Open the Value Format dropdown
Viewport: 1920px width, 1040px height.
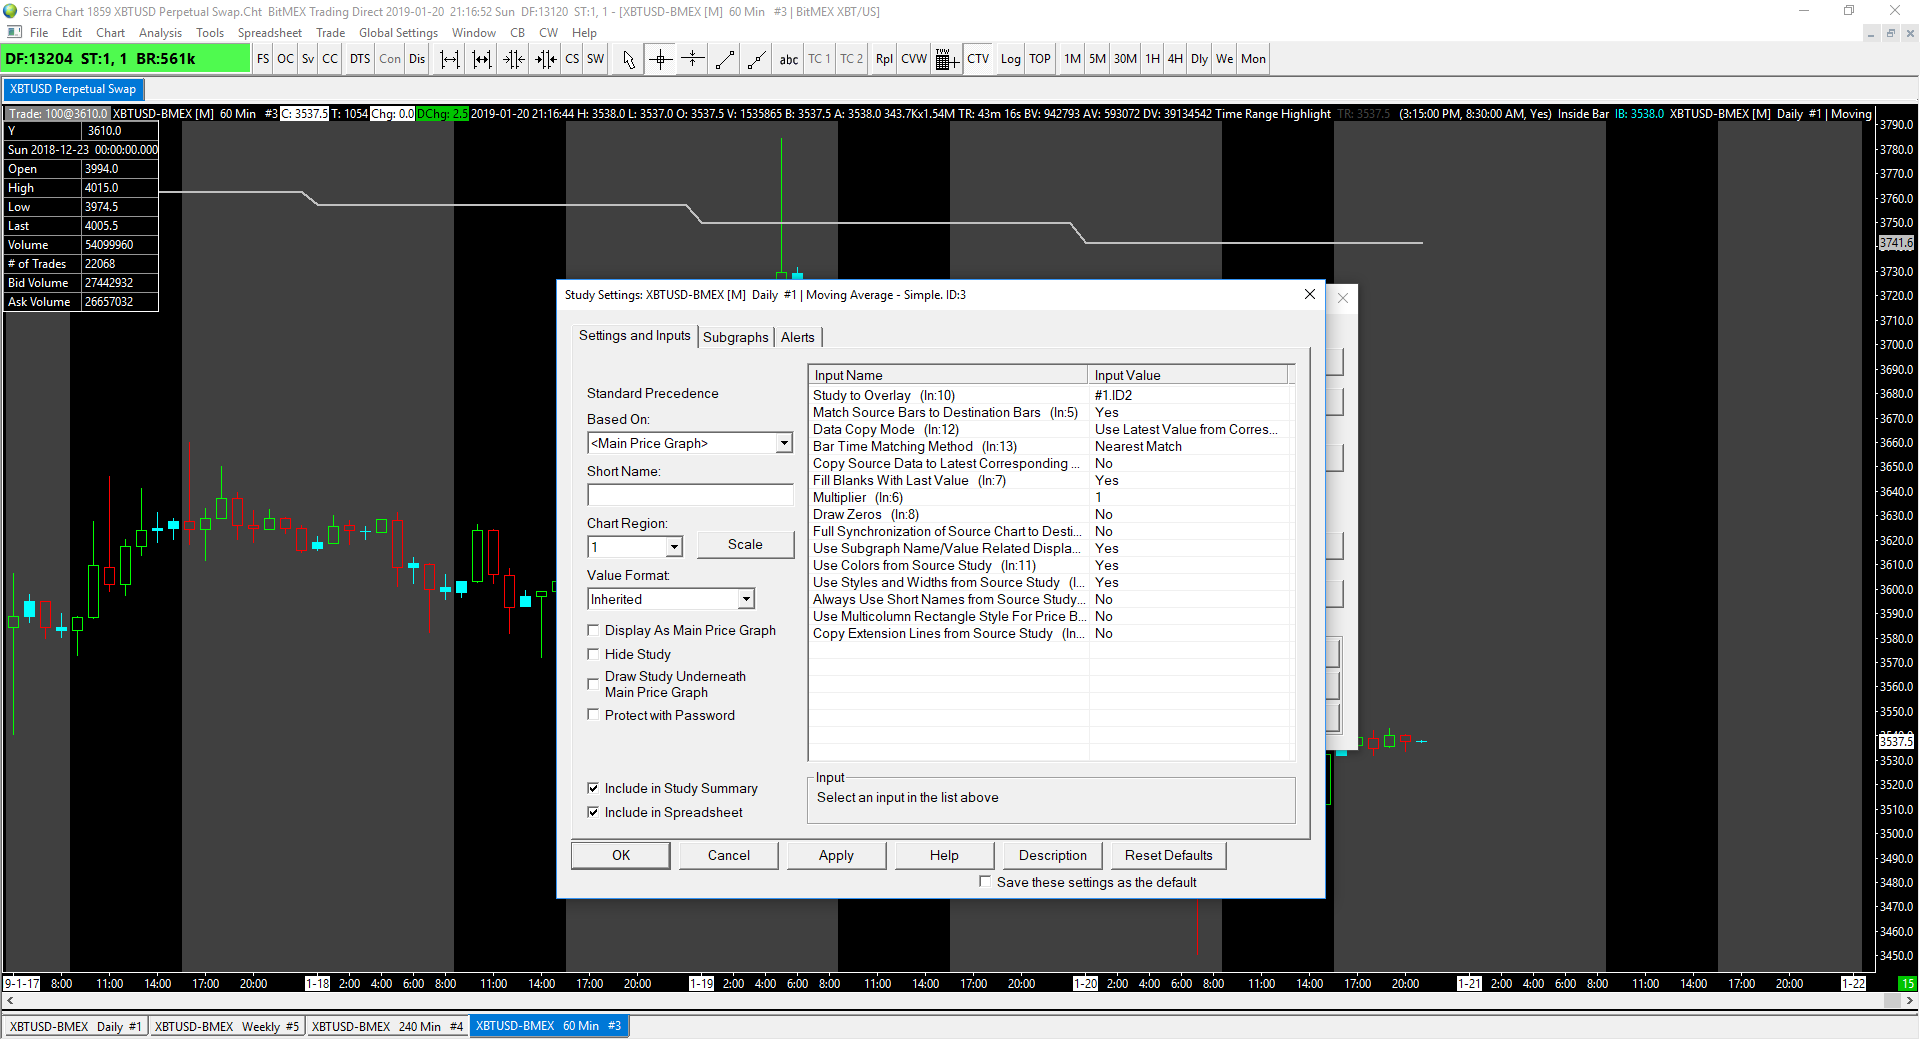click(745, 599)
